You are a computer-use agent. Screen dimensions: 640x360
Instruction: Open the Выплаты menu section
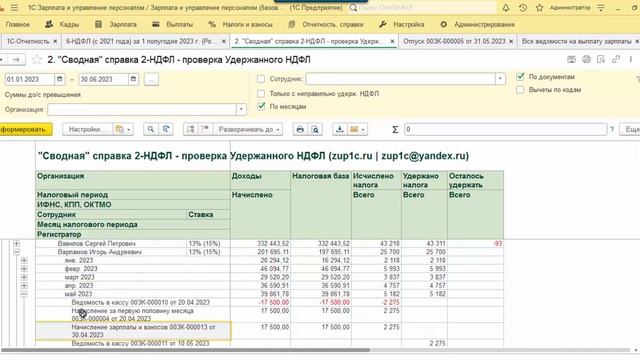click(x=172, y=24)
